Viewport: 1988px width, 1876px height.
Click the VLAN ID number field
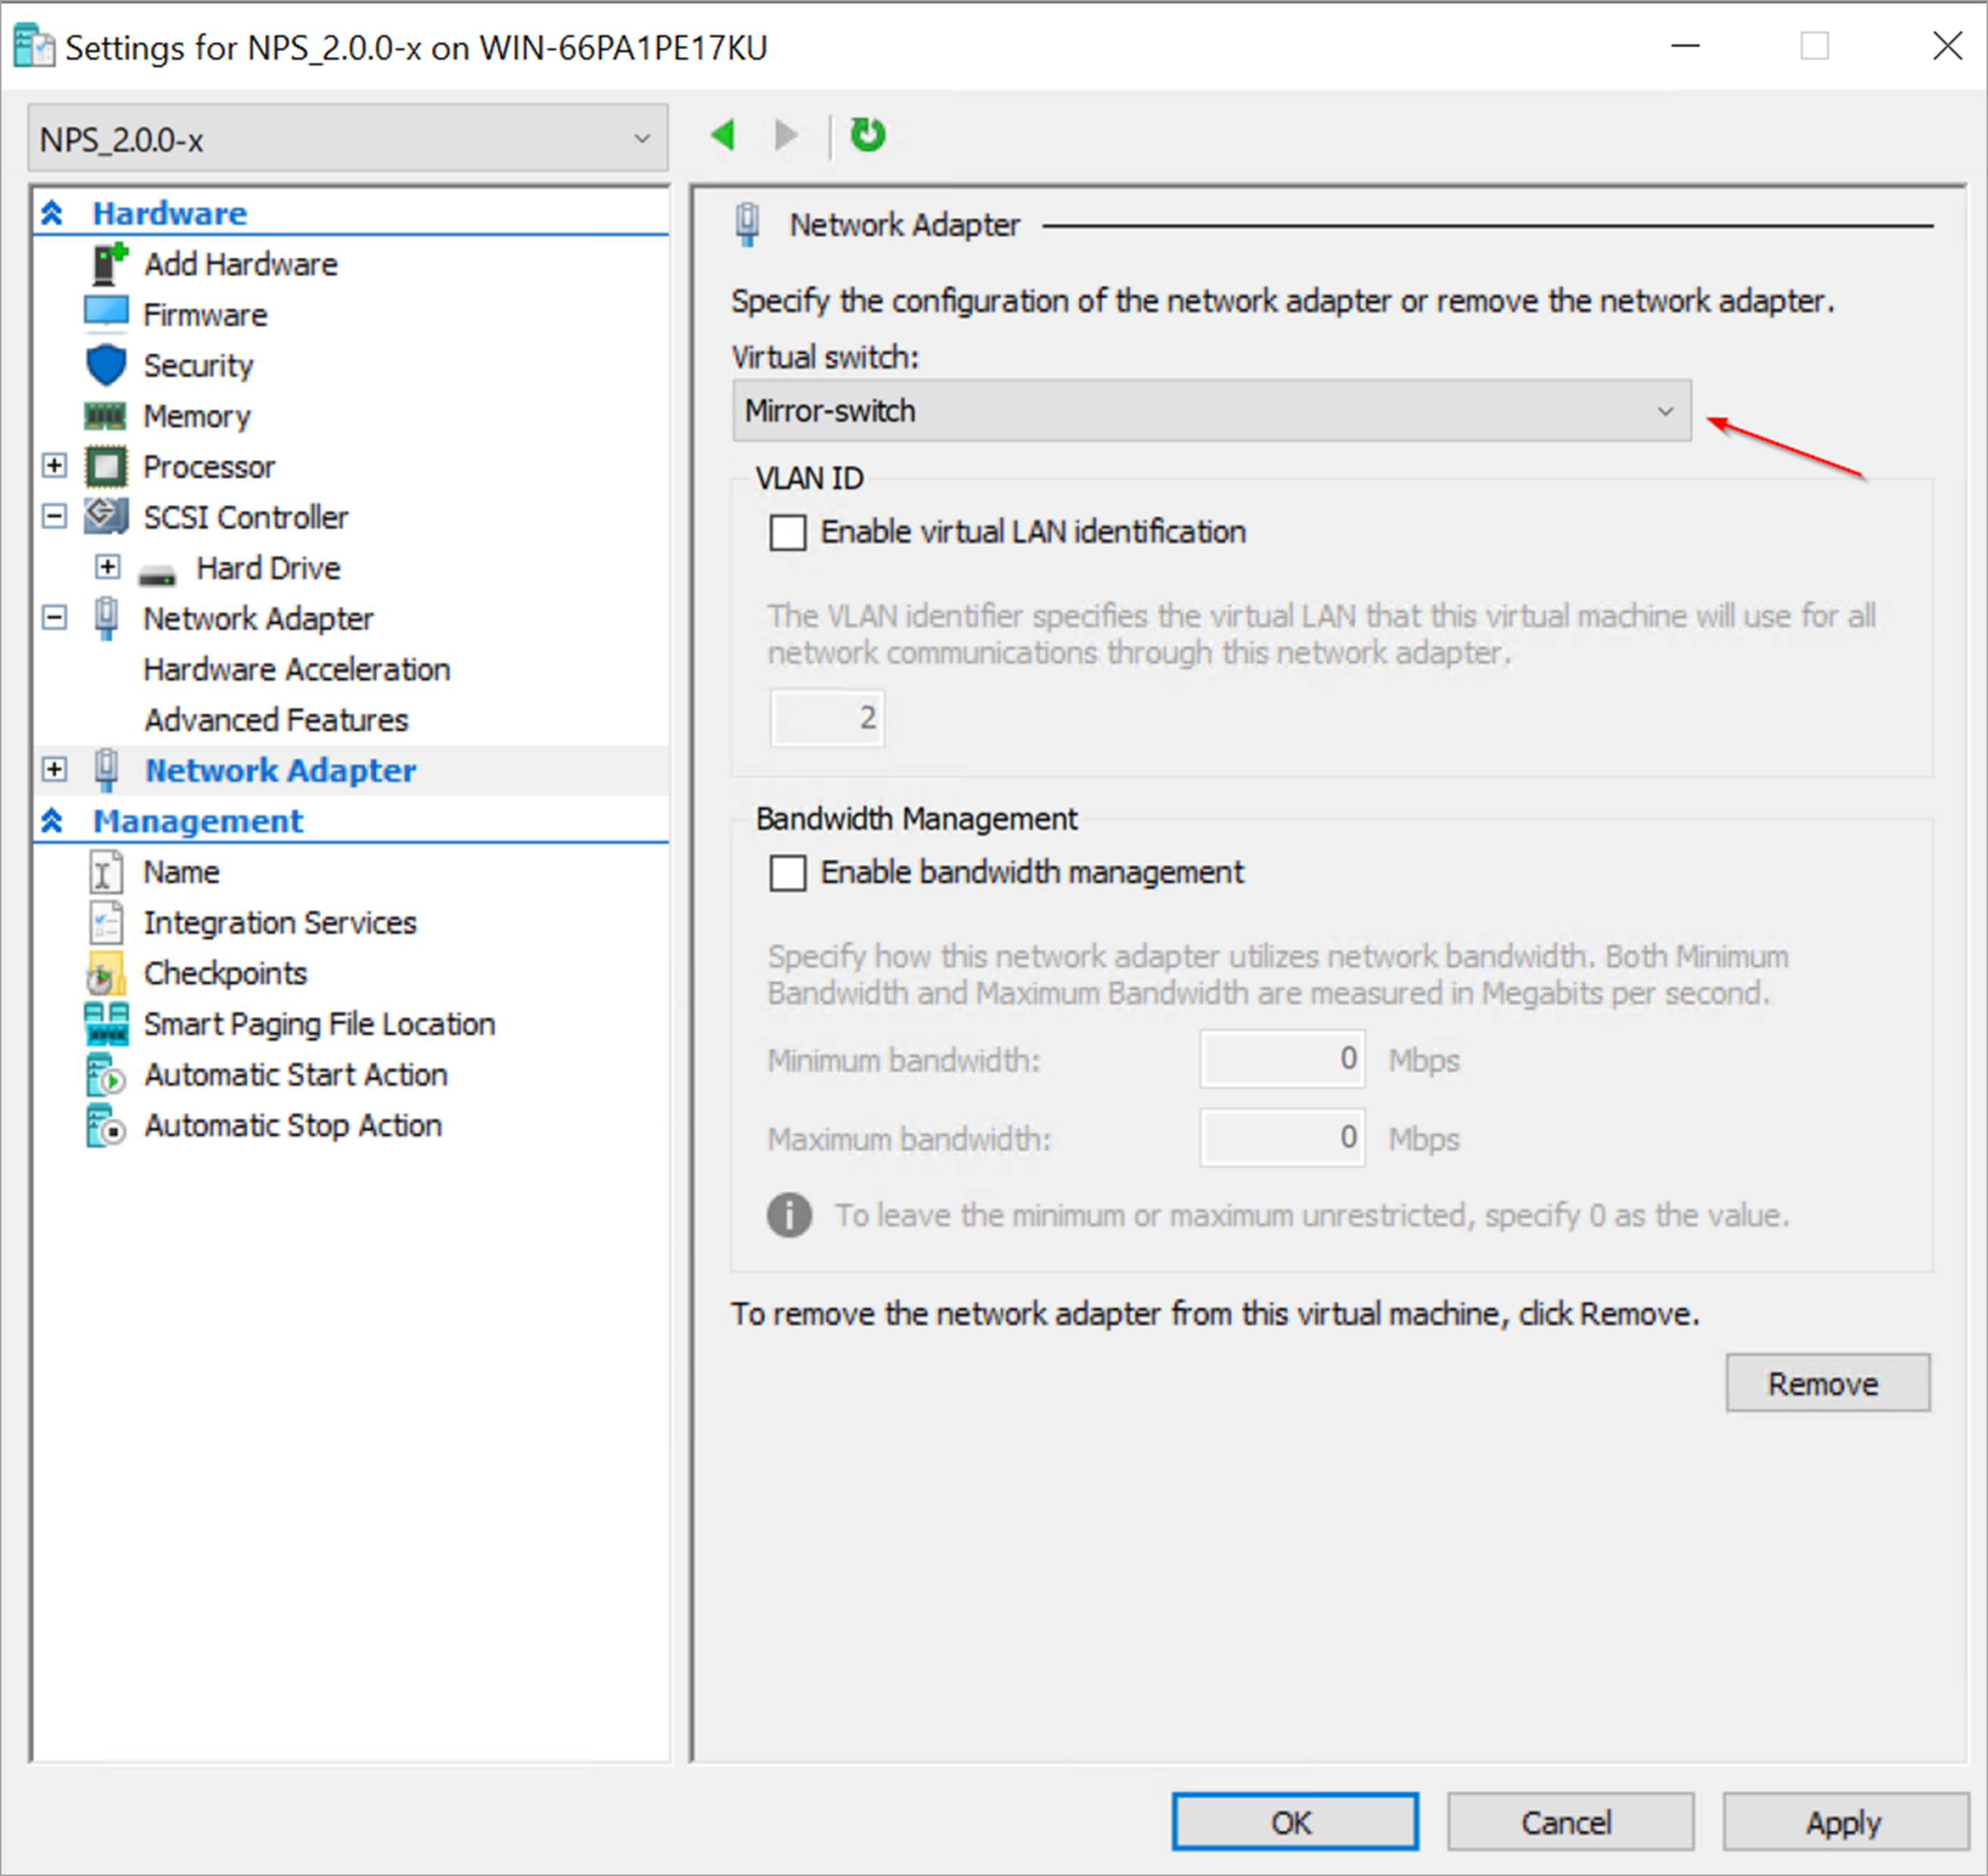click(x=827, y=717)
